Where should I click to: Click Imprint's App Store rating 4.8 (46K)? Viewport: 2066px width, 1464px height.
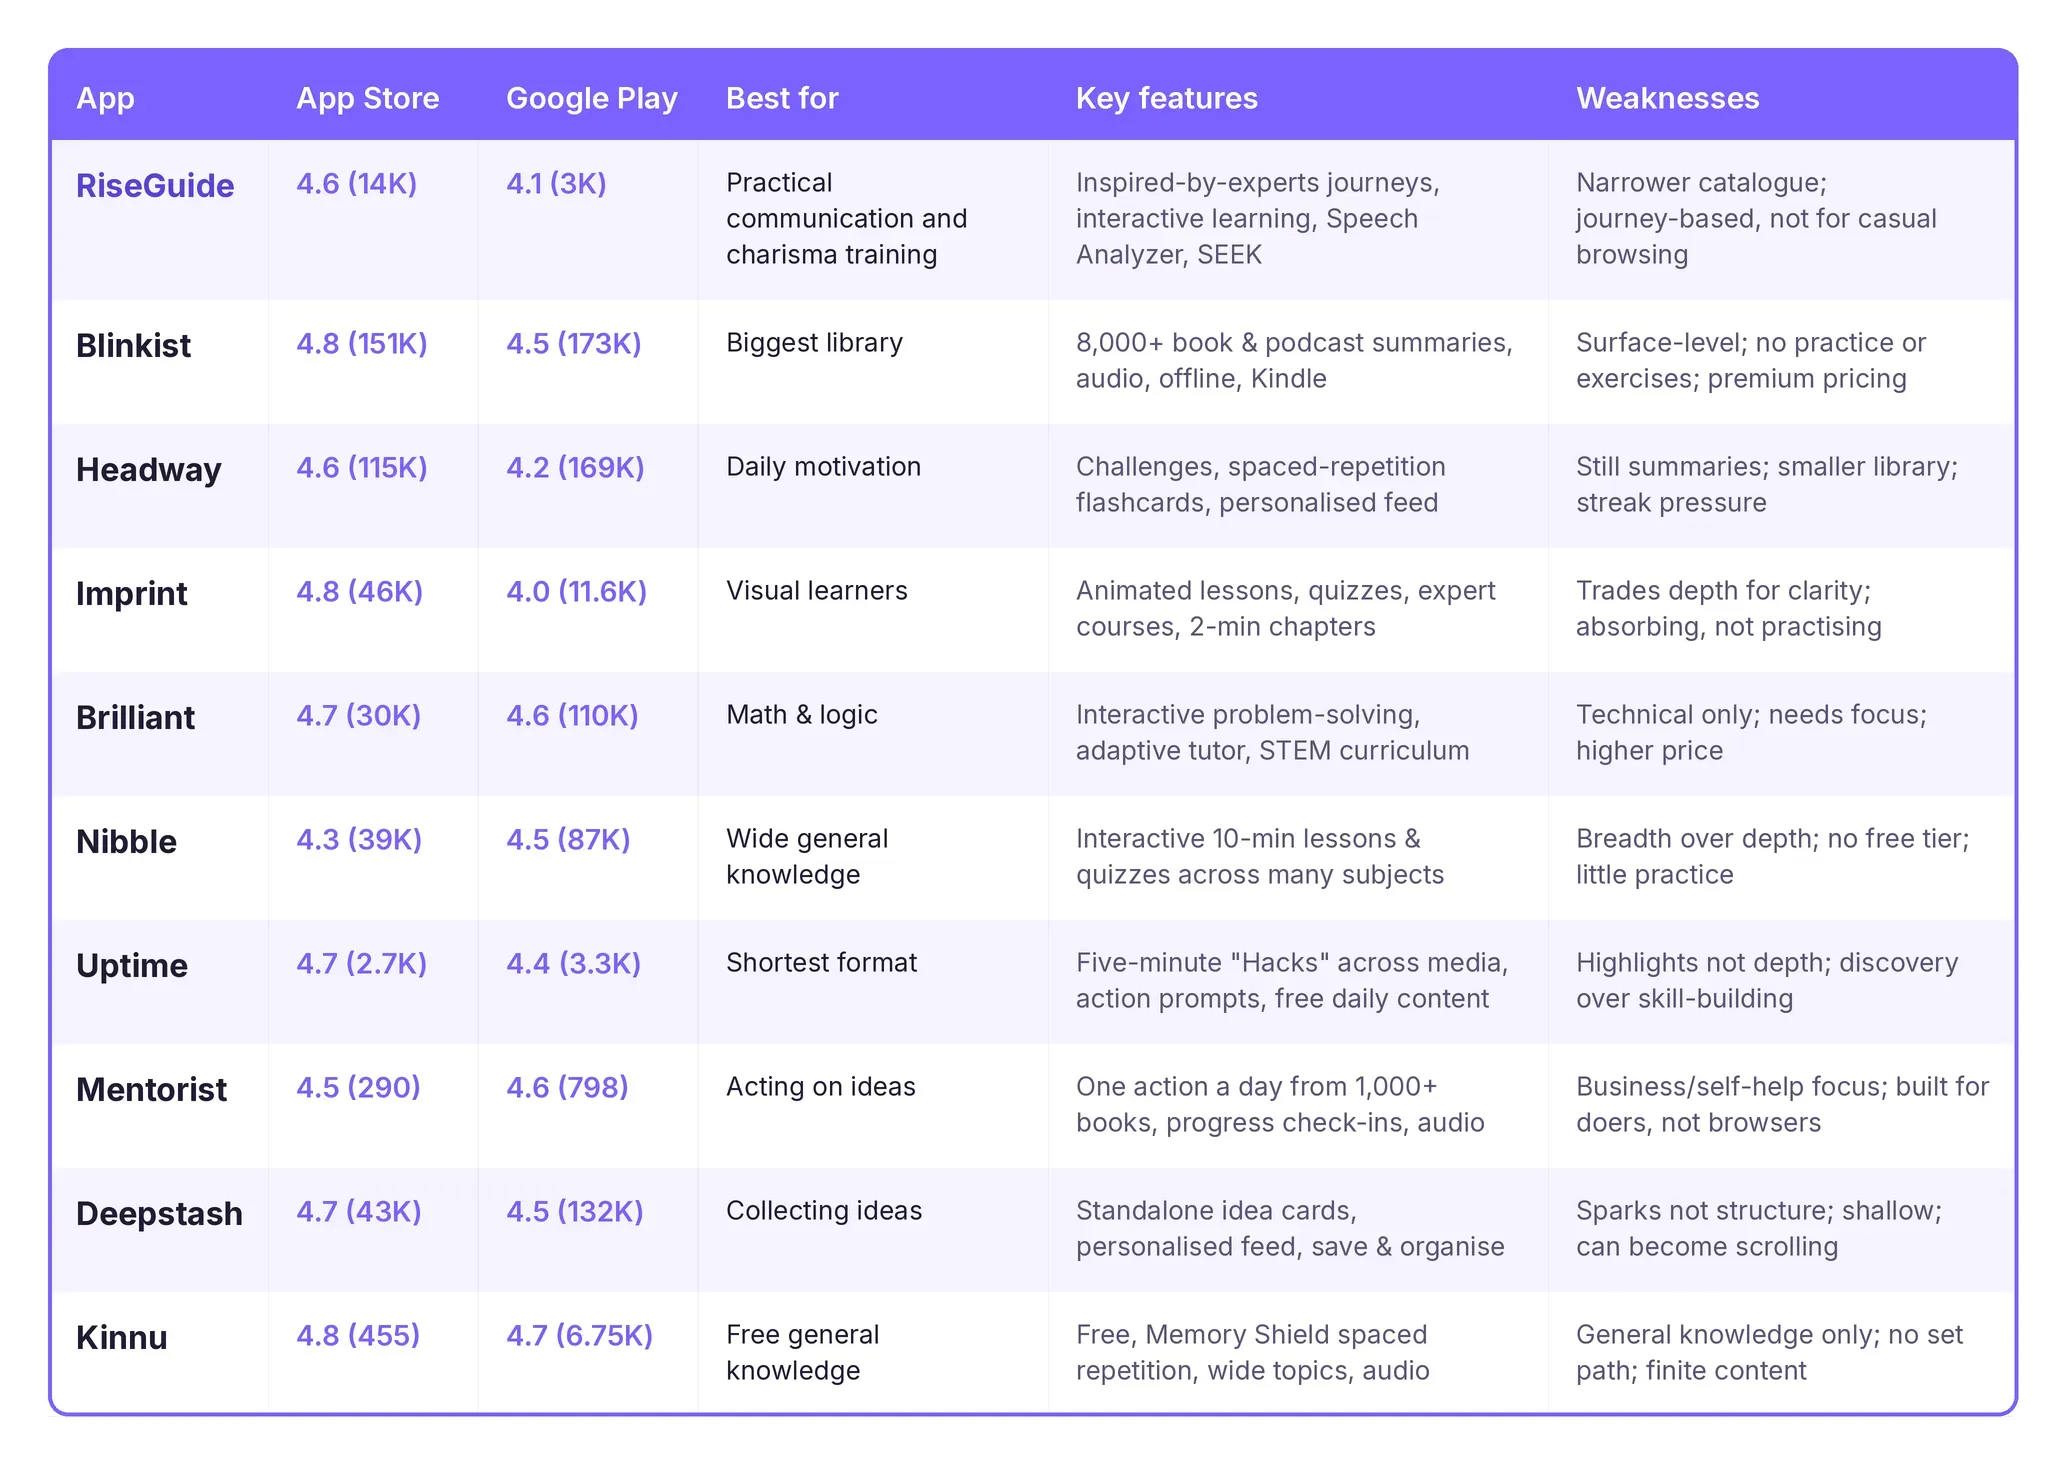359,591
